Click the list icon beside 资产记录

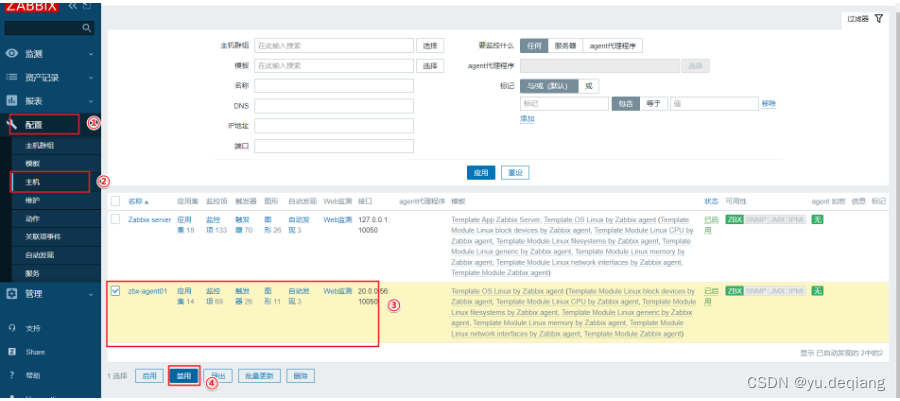coord(11,77)
